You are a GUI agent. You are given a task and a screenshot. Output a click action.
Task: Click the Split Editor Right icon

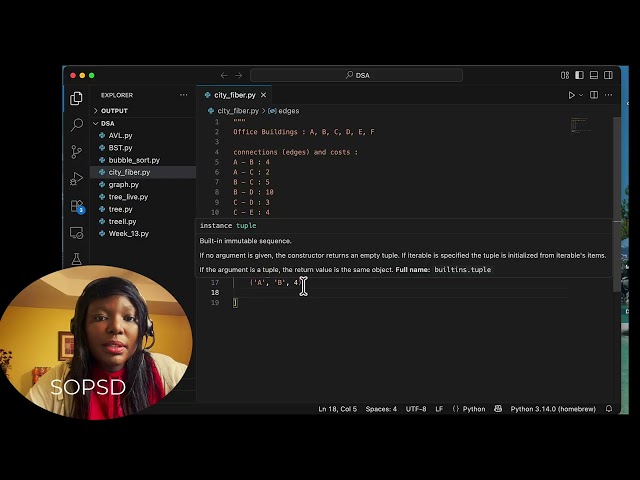594,95
